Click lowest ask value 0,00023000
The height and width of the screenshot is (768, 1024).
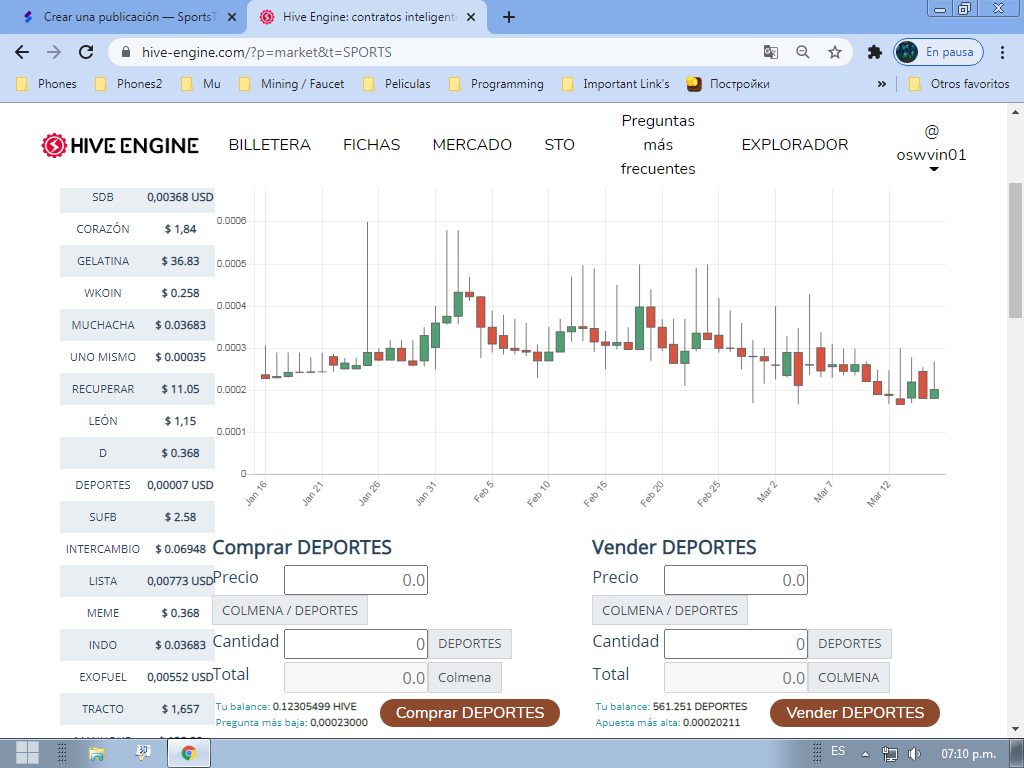pos(339,722)
